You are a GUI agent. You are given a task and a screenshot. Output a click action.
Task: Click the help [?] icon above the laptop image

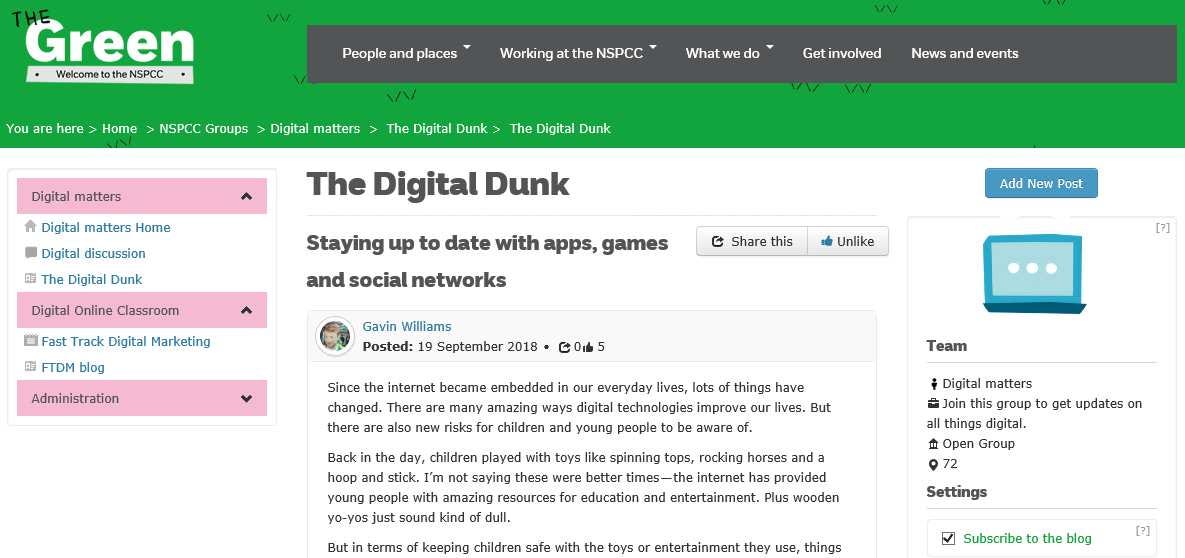1162,228
